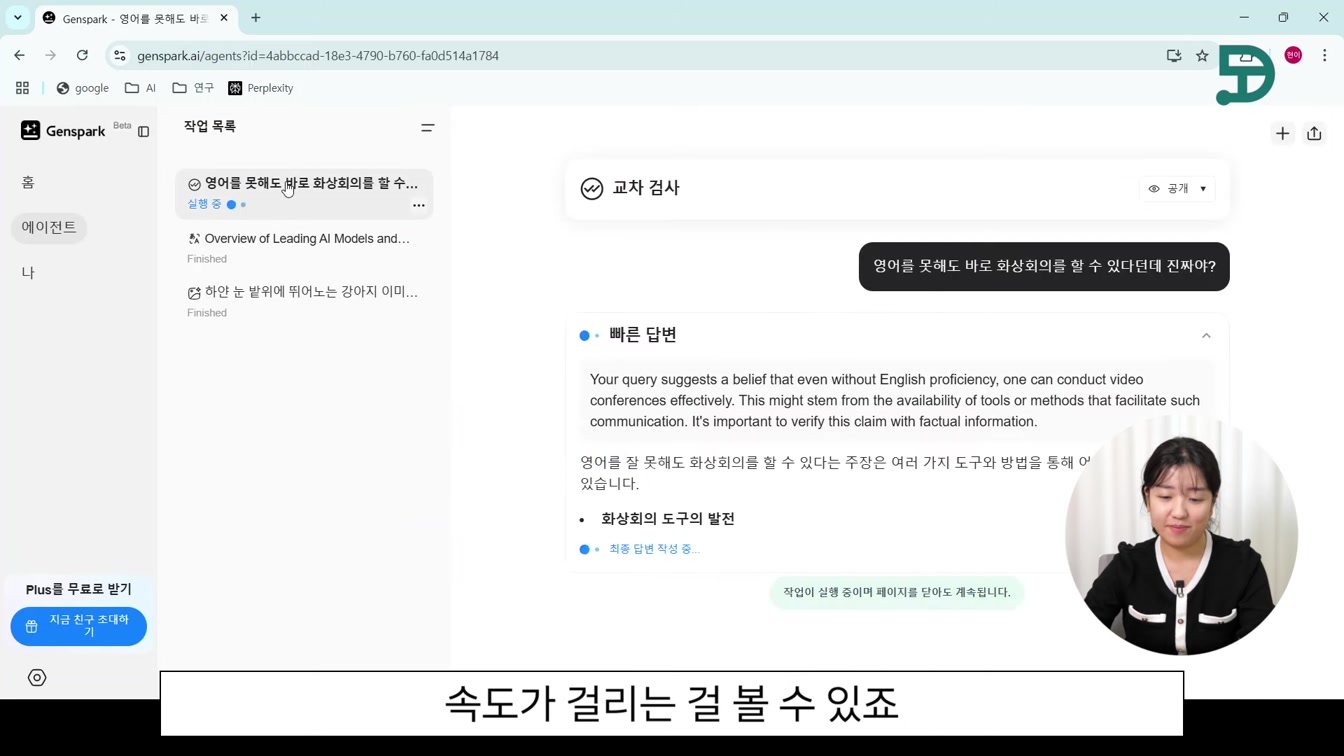
Task: Click the 작업 목록 heading
Action: [210, 127]
